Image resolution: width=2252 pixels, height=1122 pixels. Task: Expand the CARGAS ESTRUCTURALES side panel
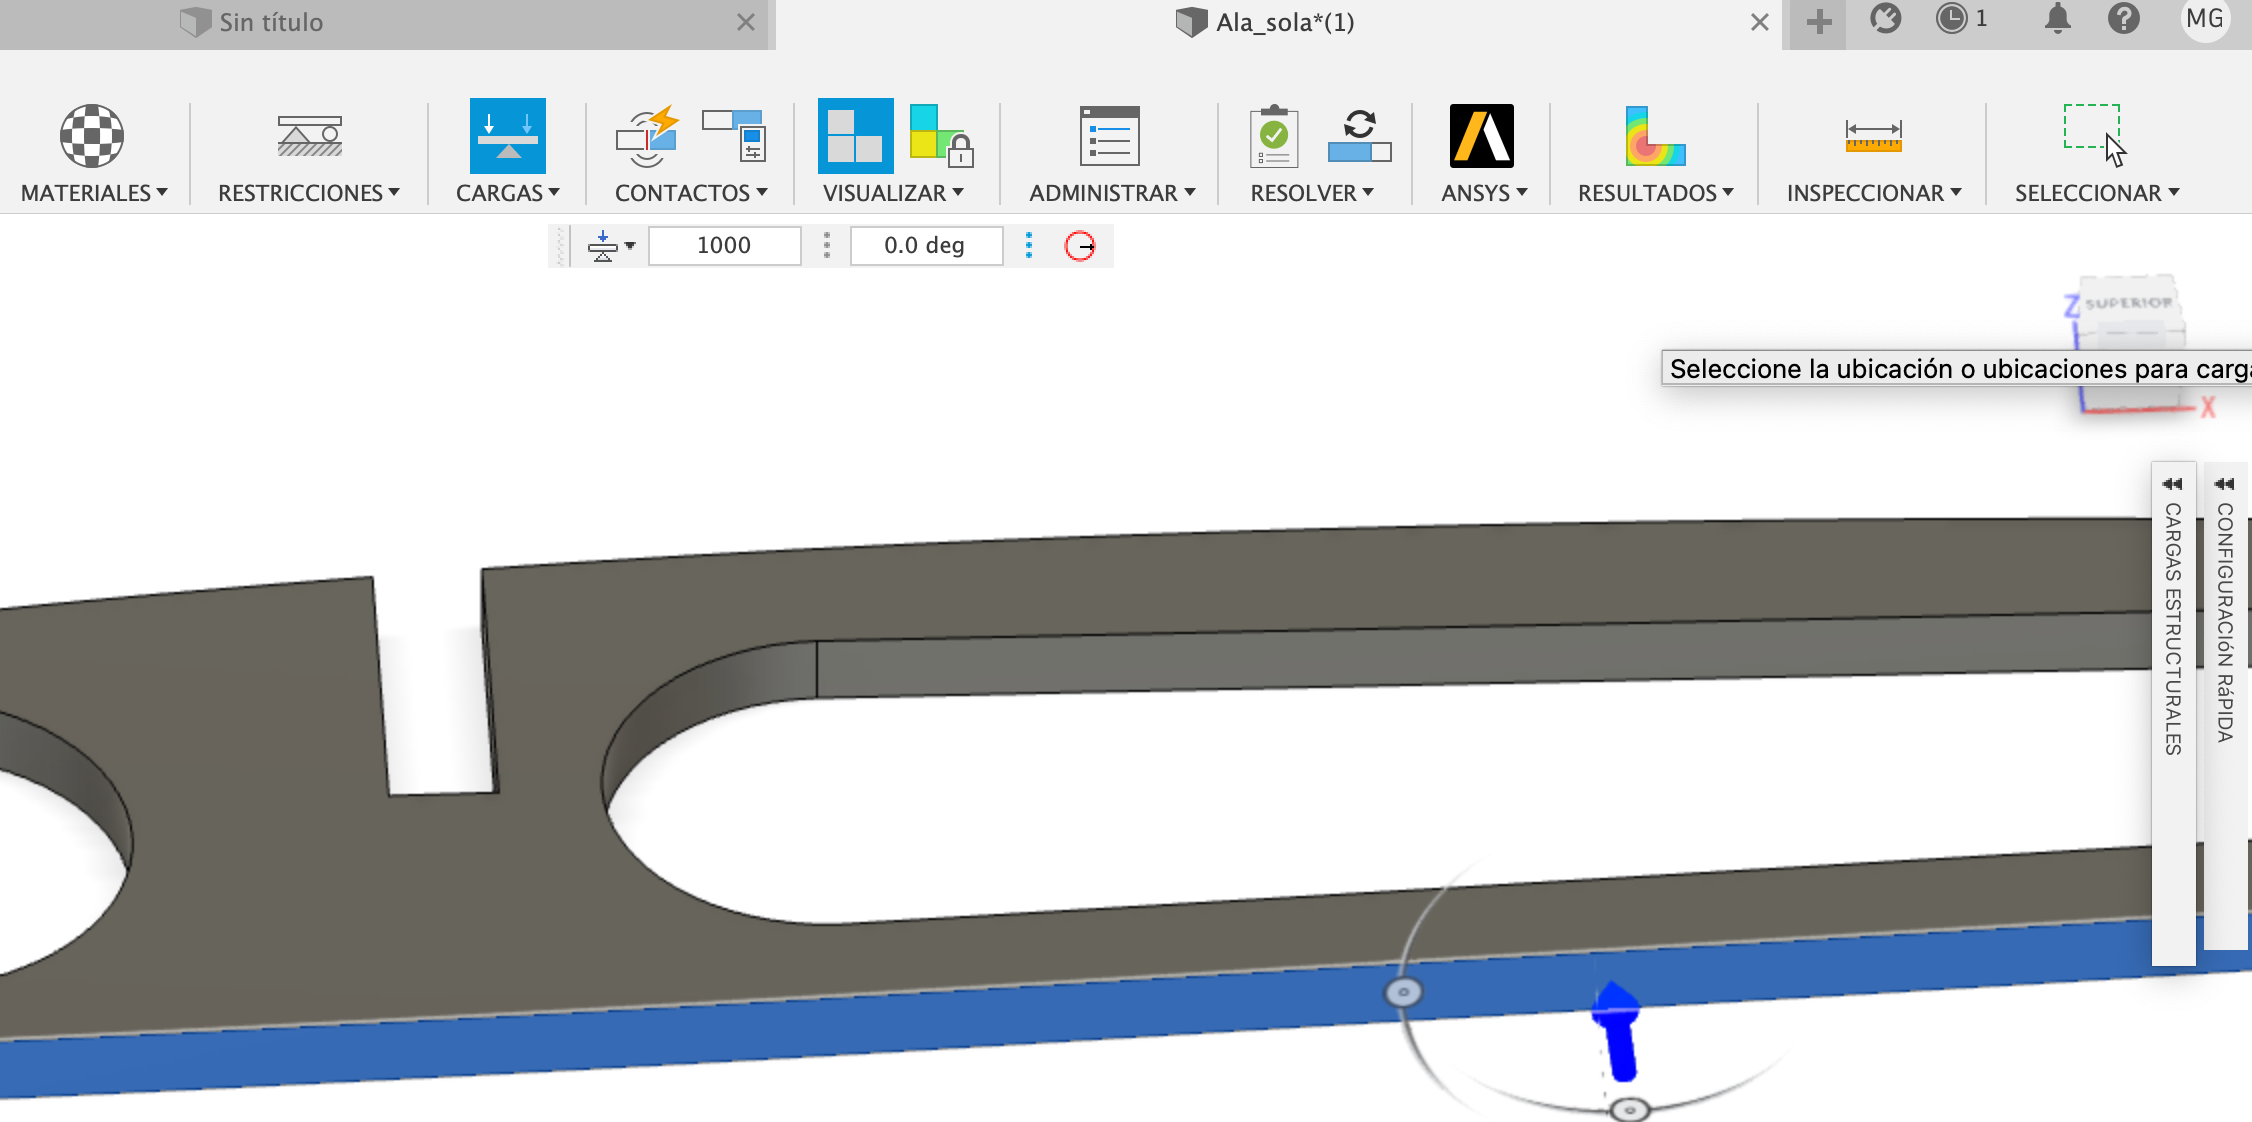[x=2173, y=712]
